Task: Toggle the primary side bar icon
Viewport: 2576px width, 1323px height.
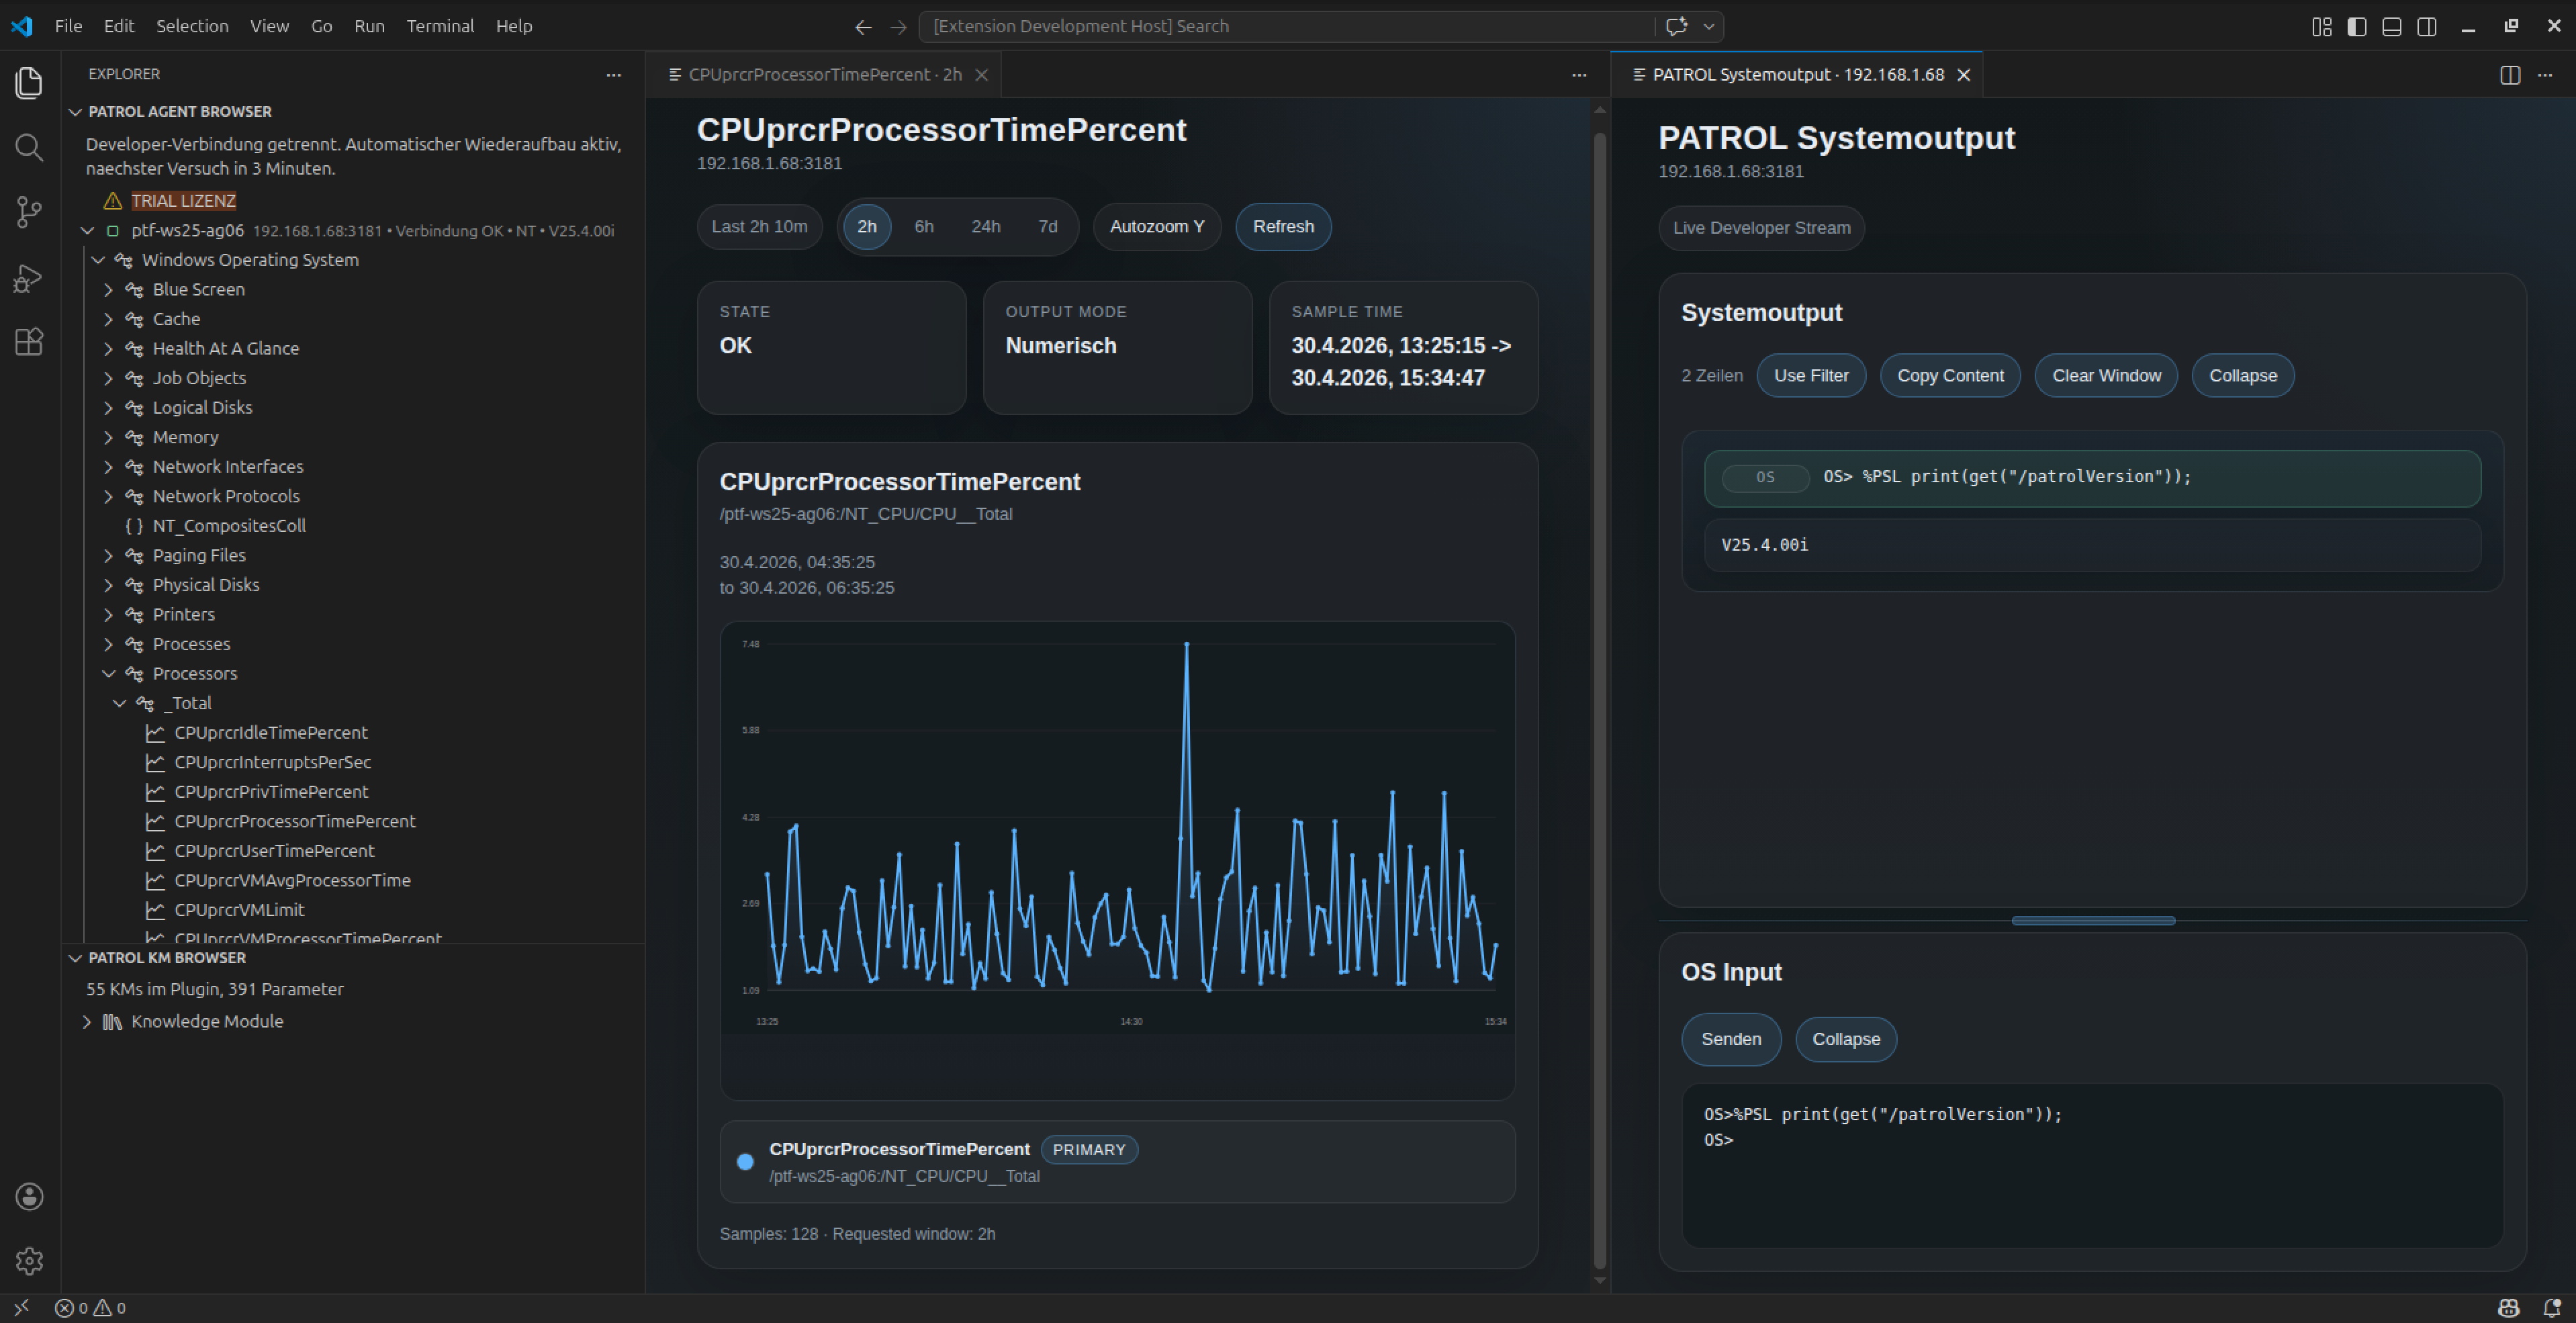Action: tap(2356, 27)
